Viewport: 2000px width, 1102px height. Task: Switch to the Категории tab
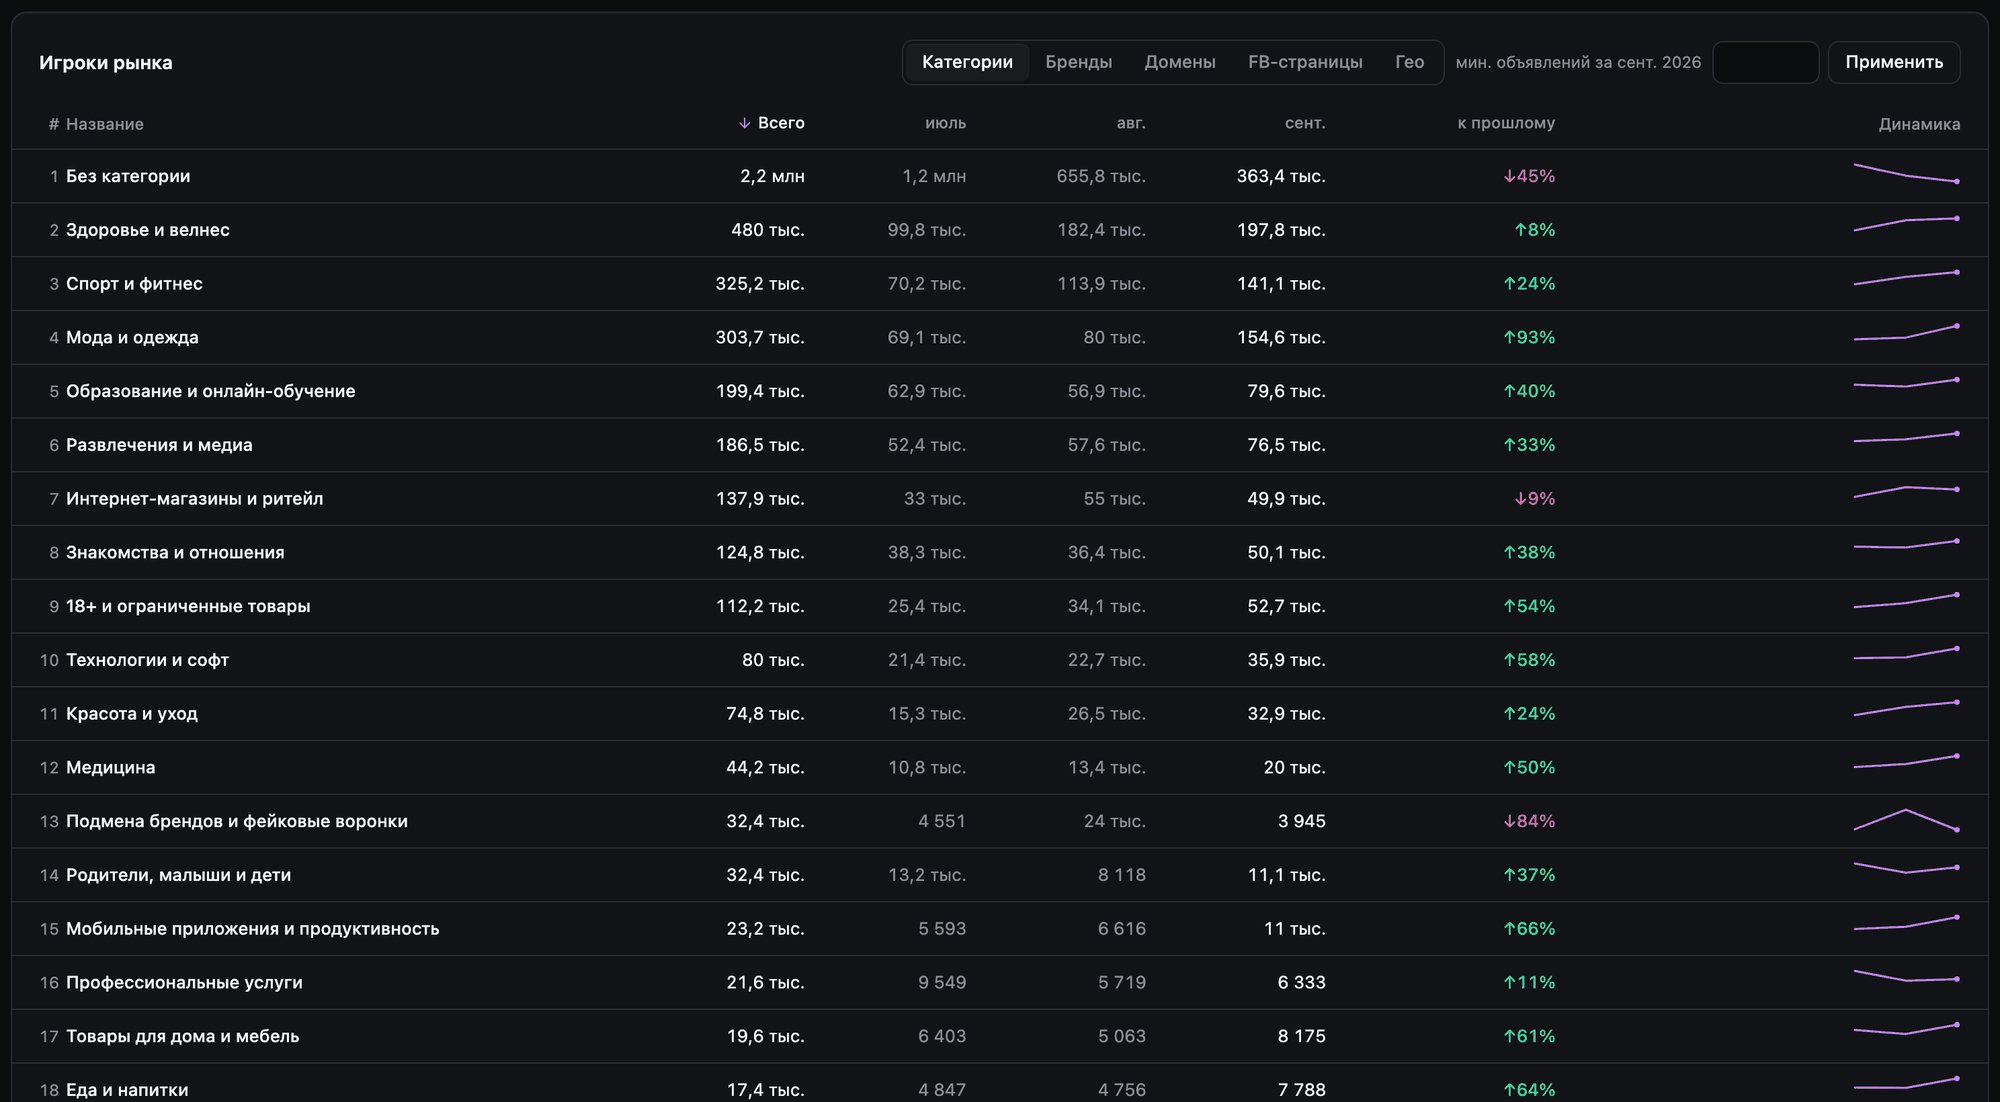coord(967,62)
